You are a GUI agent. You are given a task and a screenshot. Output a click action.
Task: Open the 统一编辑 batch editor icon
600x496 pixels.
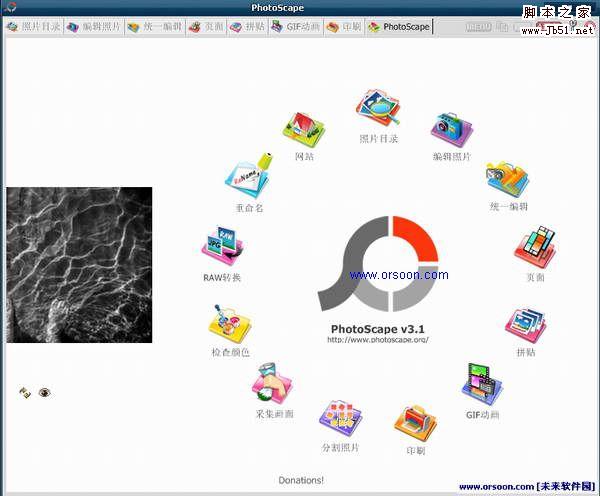508,179
